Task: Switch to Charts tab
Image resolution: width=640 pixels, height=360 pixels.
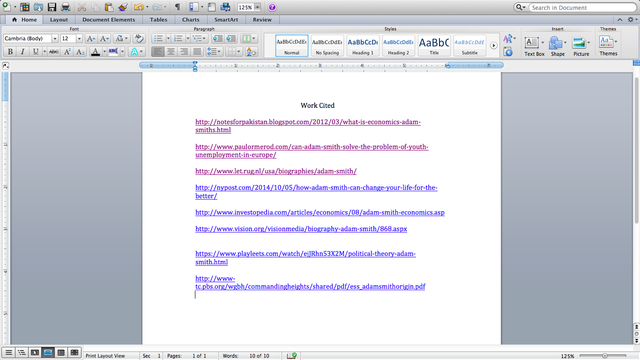Action: pyautogui.click(x=191, y=20)
